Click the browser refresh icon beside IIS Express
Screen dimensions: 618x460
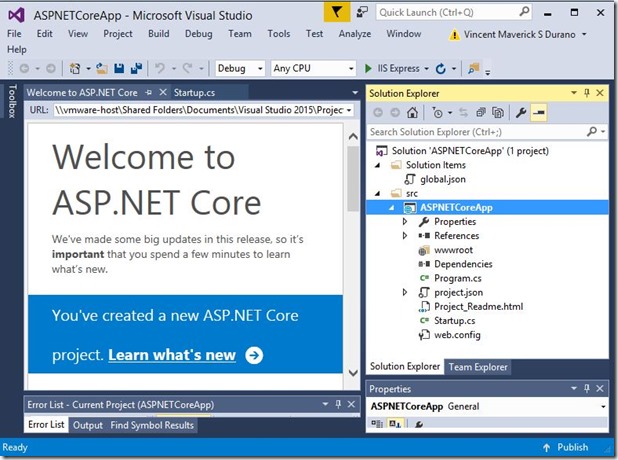pos(440,69)
